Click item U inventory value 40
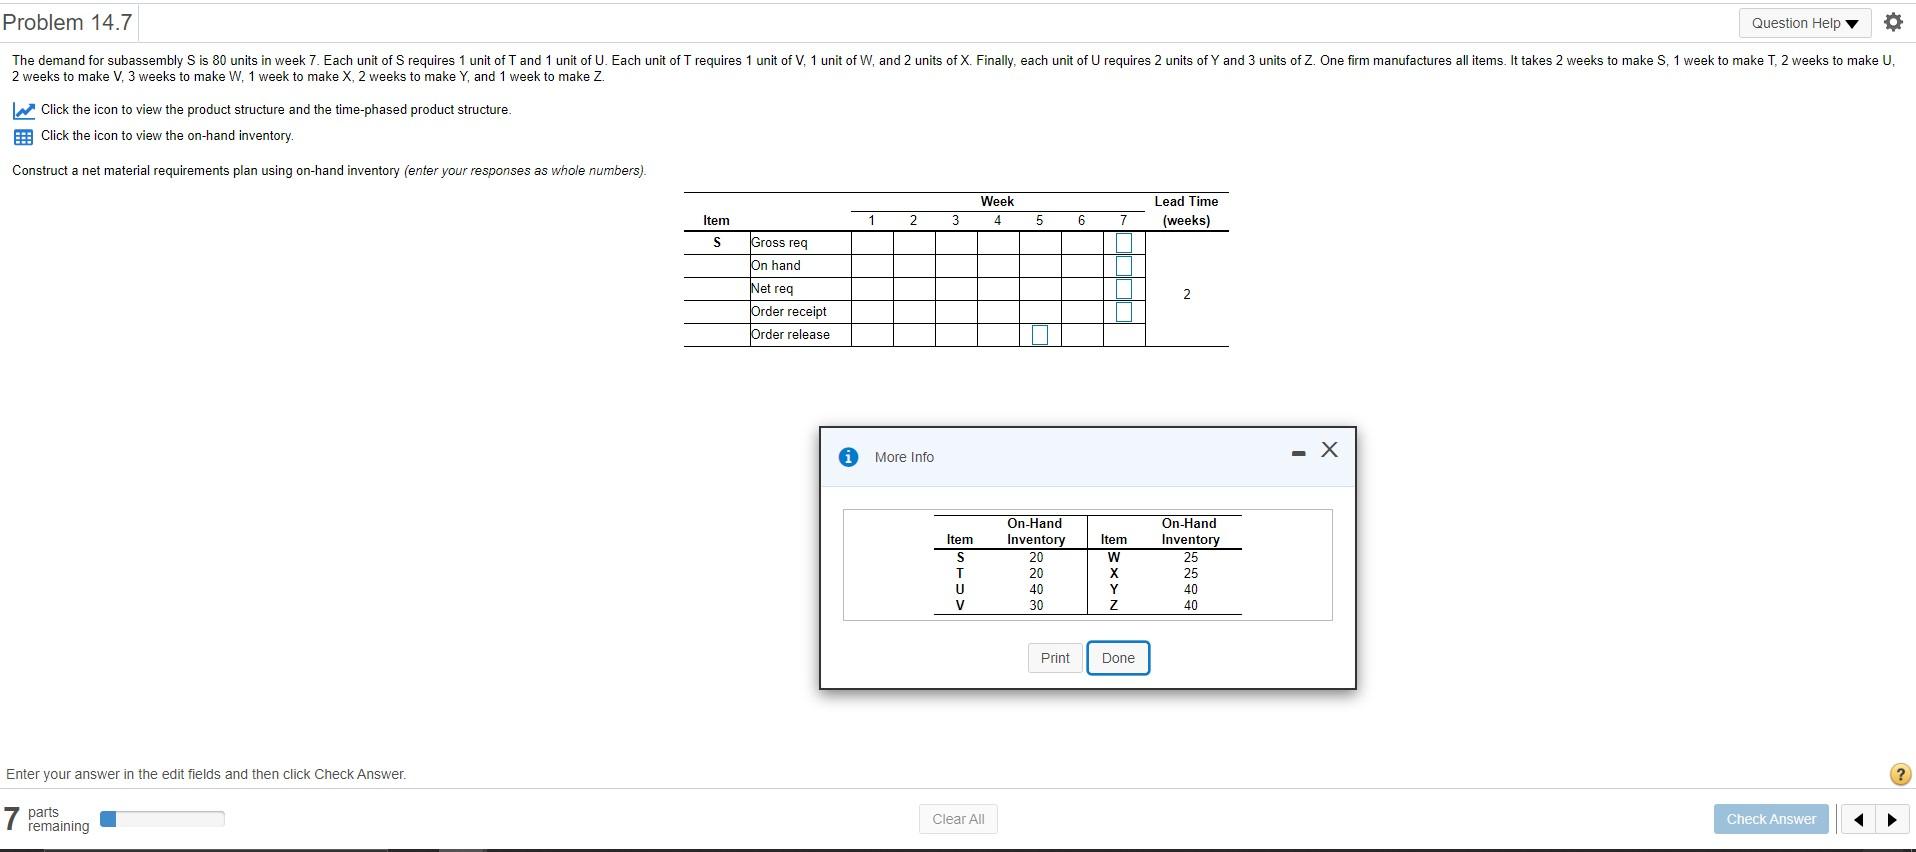 (x=1036, y=589)
